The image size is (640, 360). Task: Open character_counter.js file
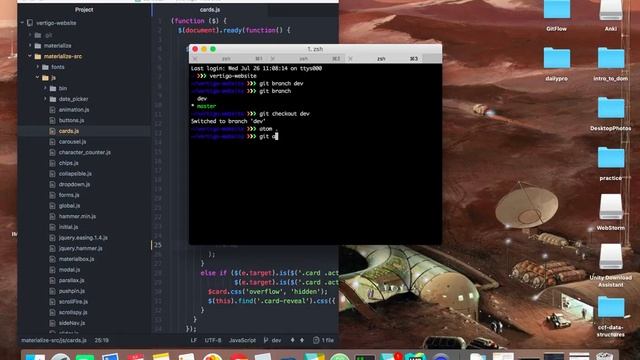[84, 152]
